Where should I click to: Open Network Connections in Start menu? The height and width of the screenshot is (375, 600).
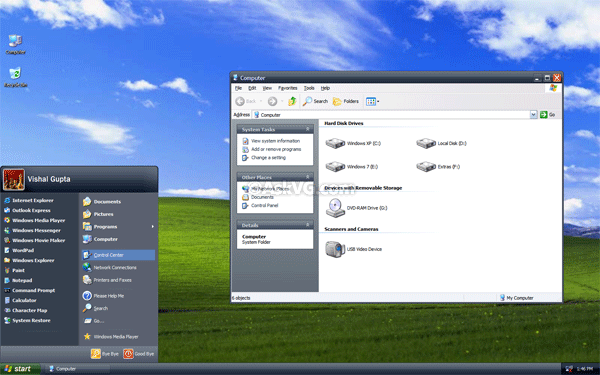pyautogui.click(x=109, y=267)
